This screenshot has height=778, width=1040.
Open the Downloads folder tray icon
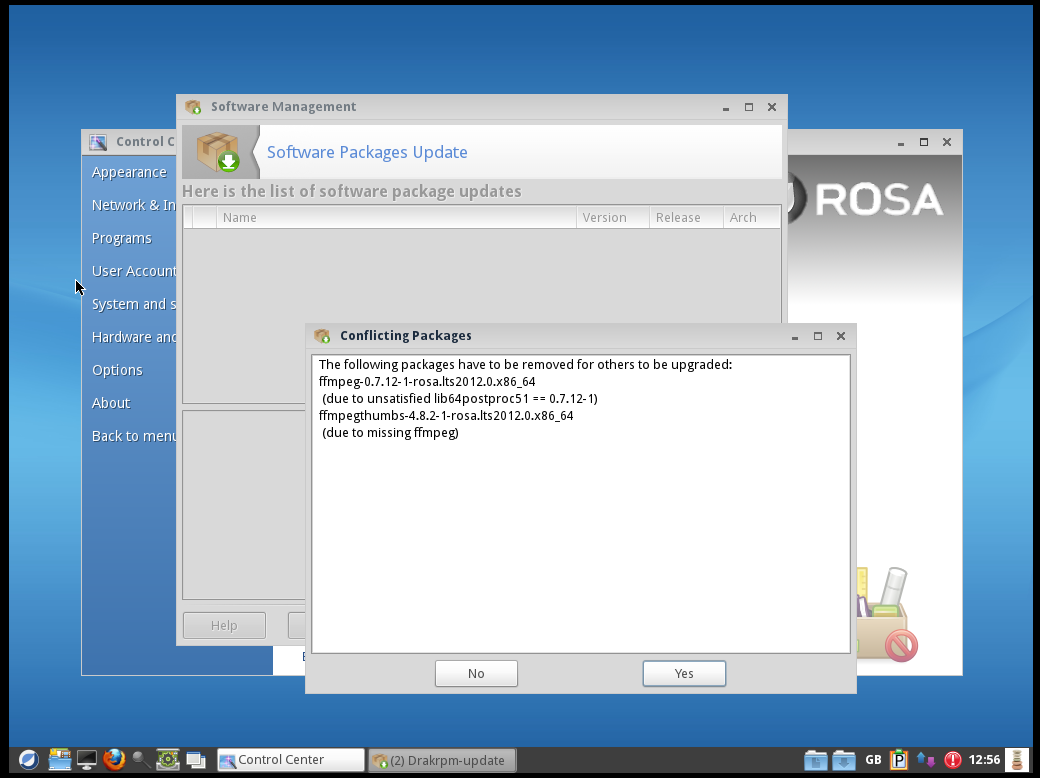[844, 760]
